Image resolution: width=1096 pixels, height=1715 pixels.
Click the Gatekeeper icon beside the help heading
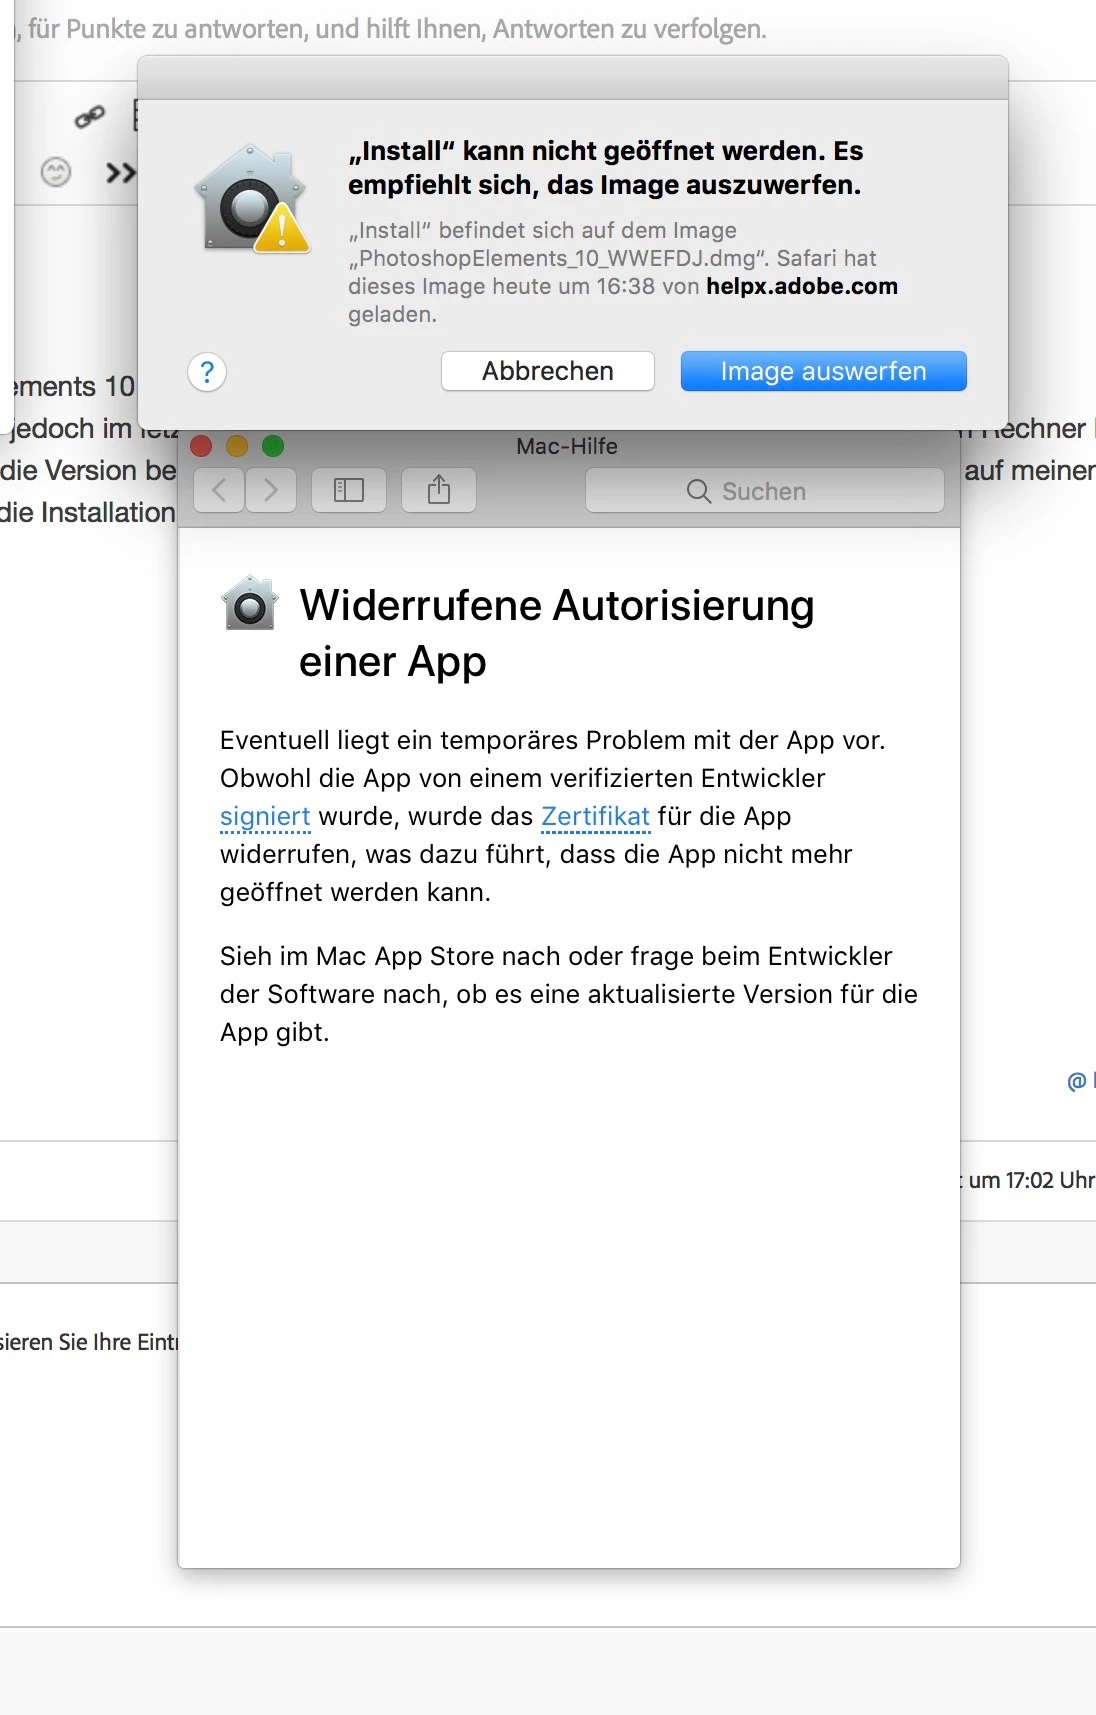[249, 603]
